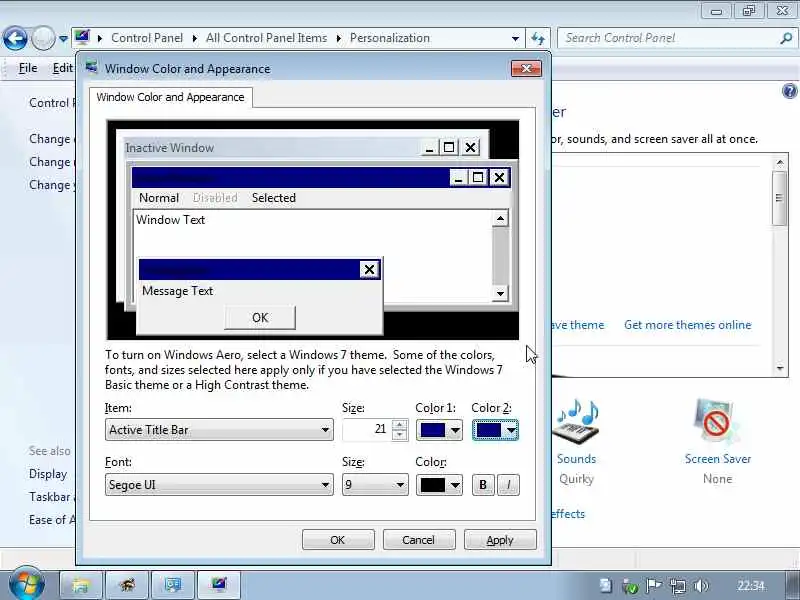Open the Font dropdown showing Segoe UI
800x600 pixels.
pyautogui.click(x=219, y=485)
